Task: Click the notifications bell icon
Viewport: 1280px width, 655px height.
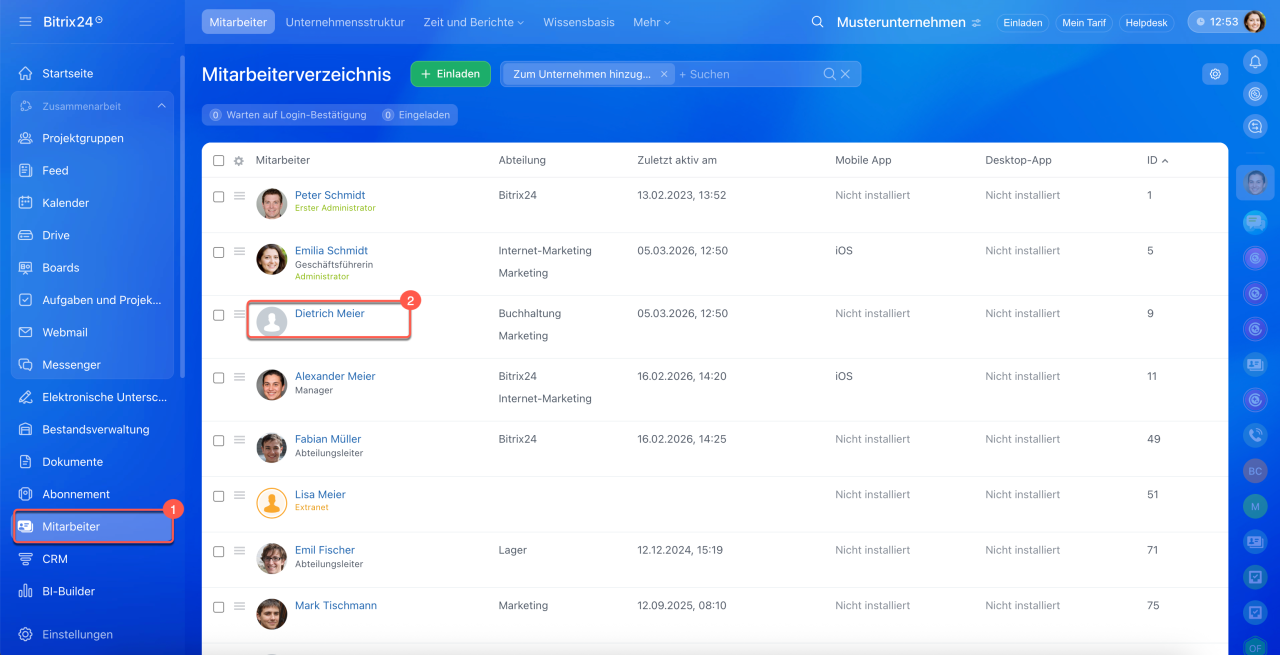Action: [1255, 62]
